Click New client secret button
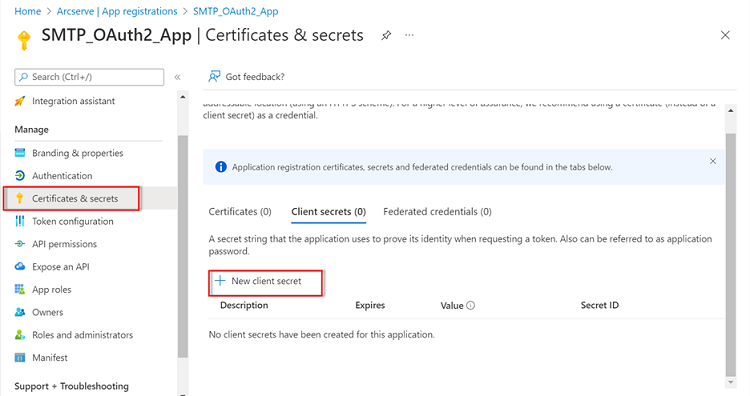This screenshot has height=396, width=750. (x=266, y=283)
